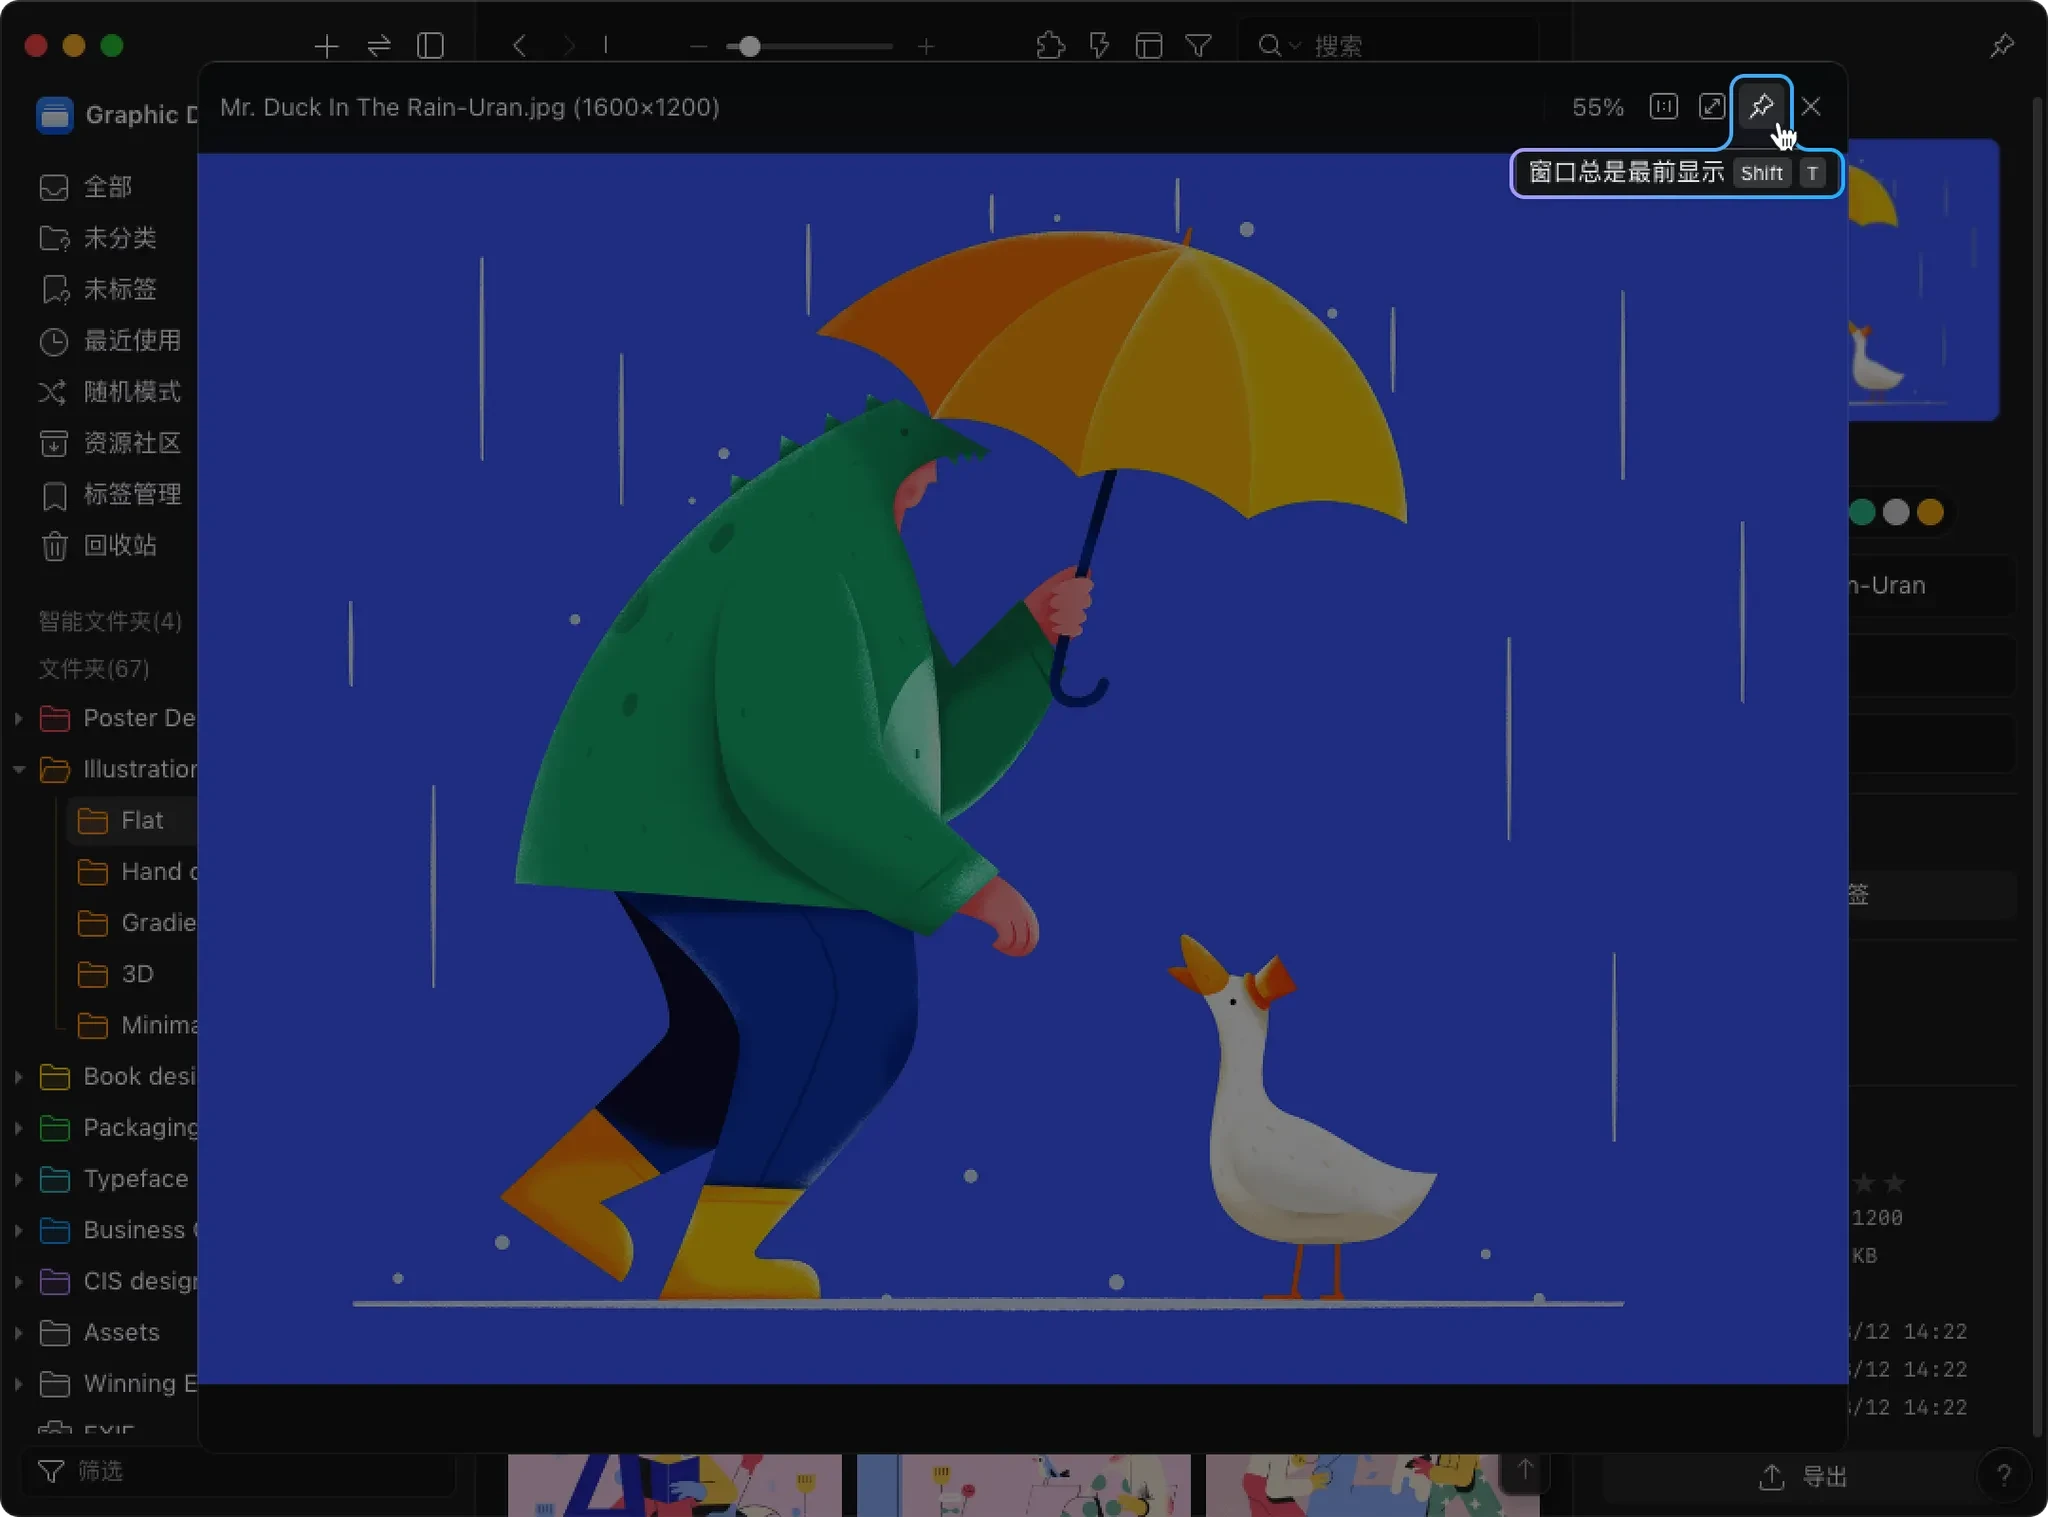This screenshot has height=1517, width=2048.
Task: Select the Flat subfolder
Action: (x=133, y=821)
